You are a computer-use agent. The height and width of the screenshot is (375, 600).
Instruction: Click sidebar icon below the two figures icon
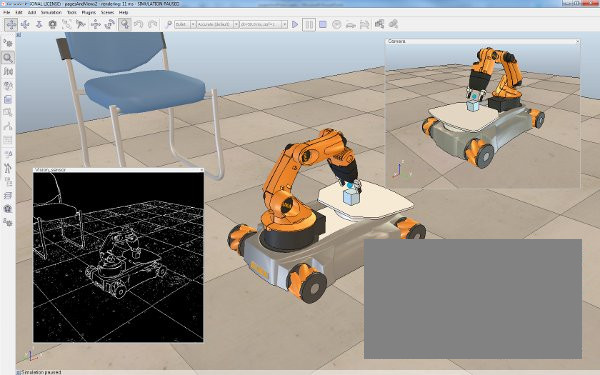coord(8,181)
